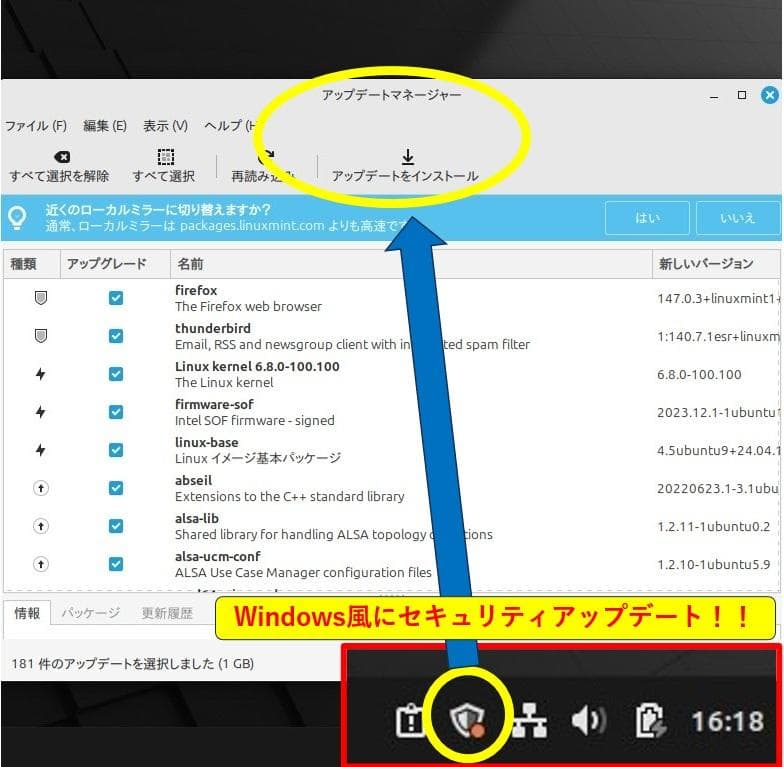Uncheck the firefox upgrade checkbox
Viewport: 784px width, 767px height.
116,298
